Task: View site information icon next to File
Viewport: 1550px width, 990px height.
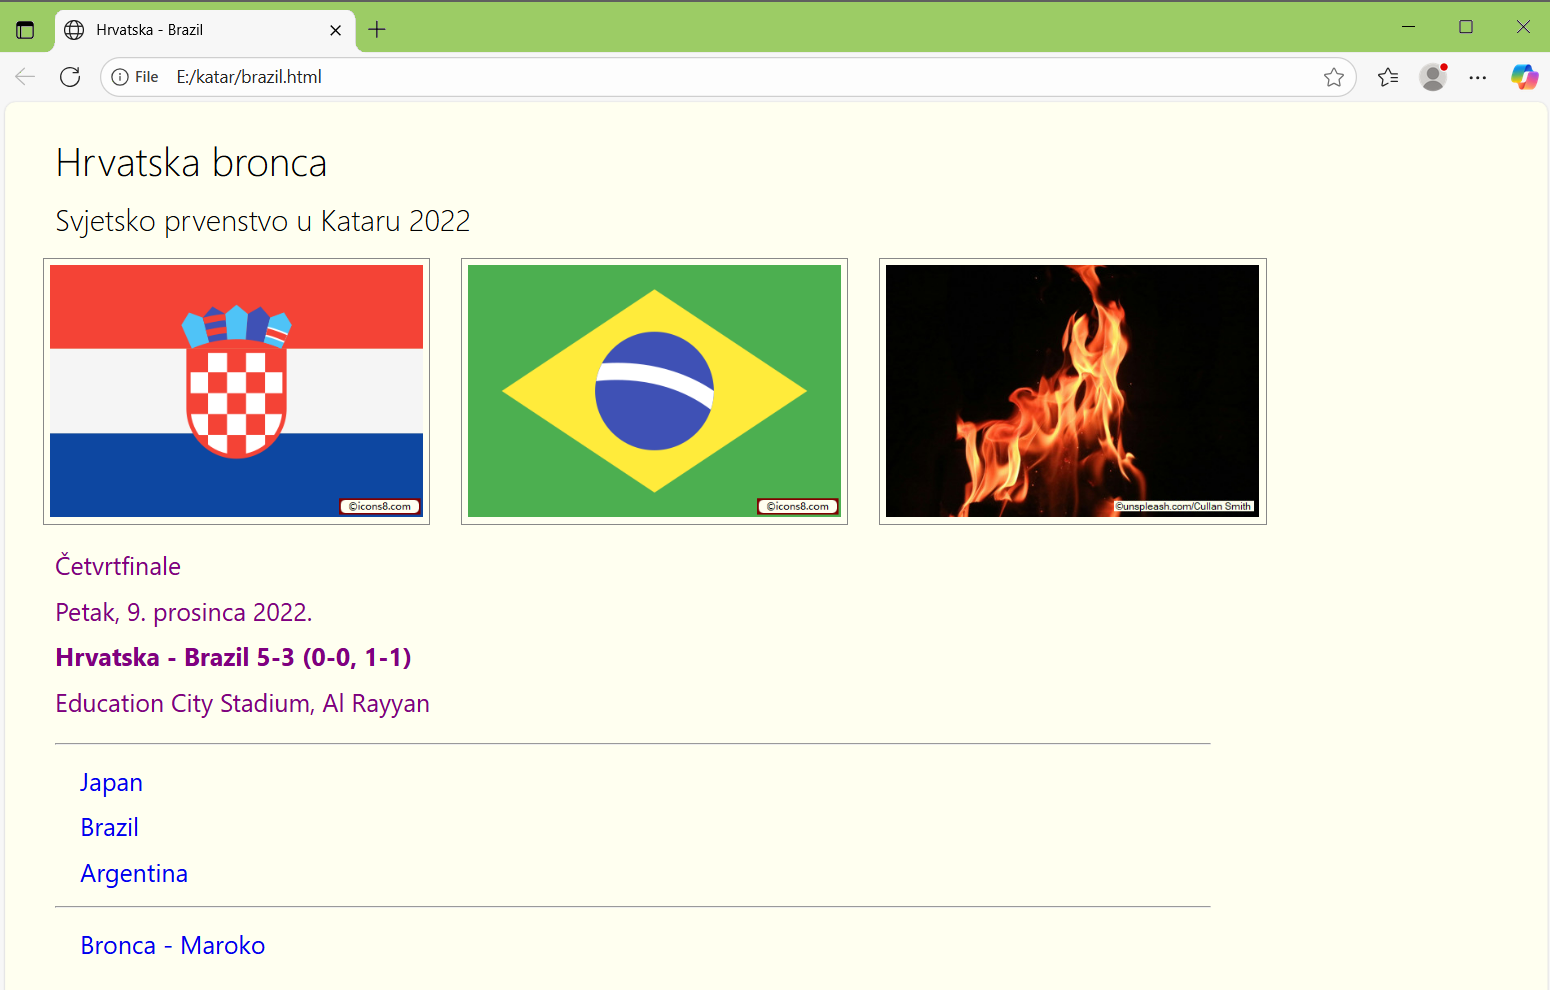Action: pos(120,77)
